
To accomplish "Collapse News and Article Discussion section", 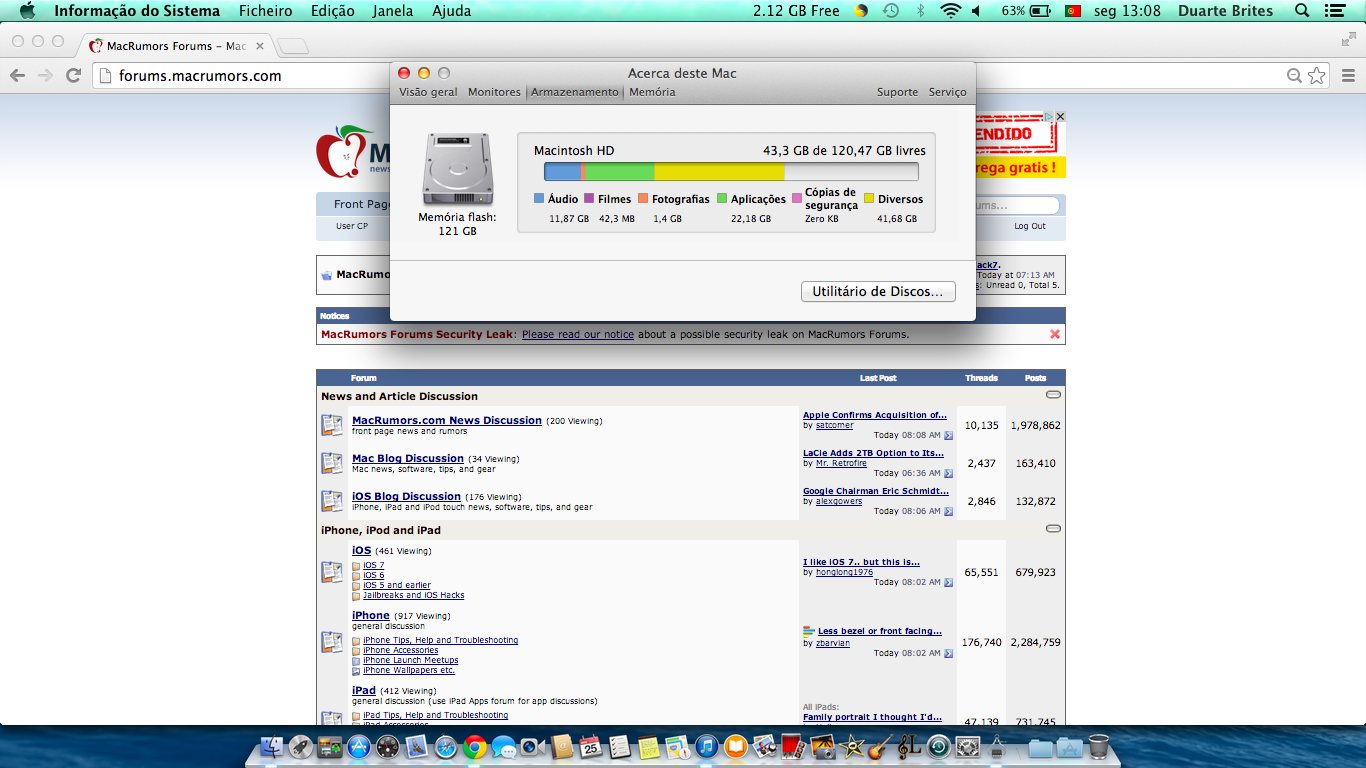I will (x=1053, y=395).
